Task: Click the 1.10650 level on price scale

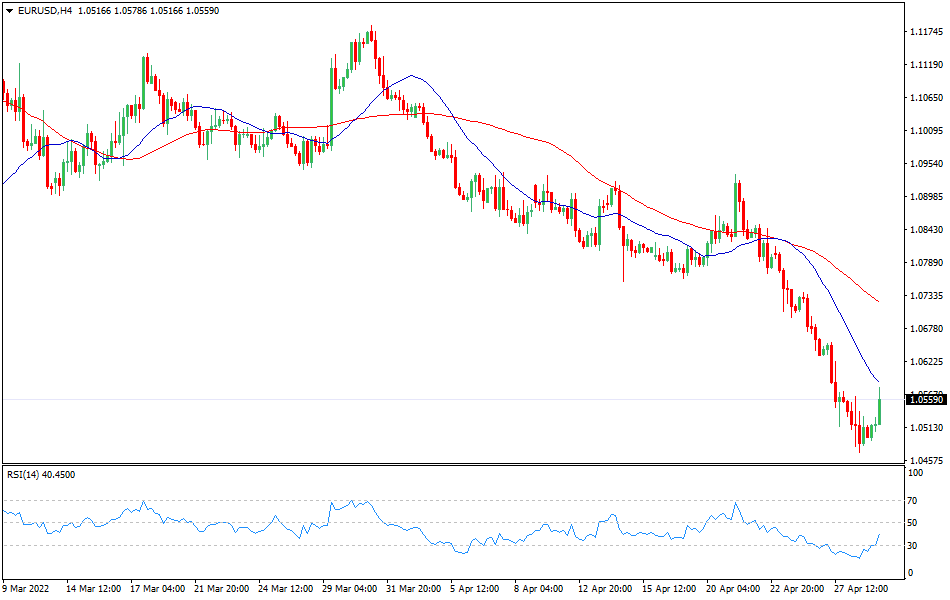Action: coord(926,98)
